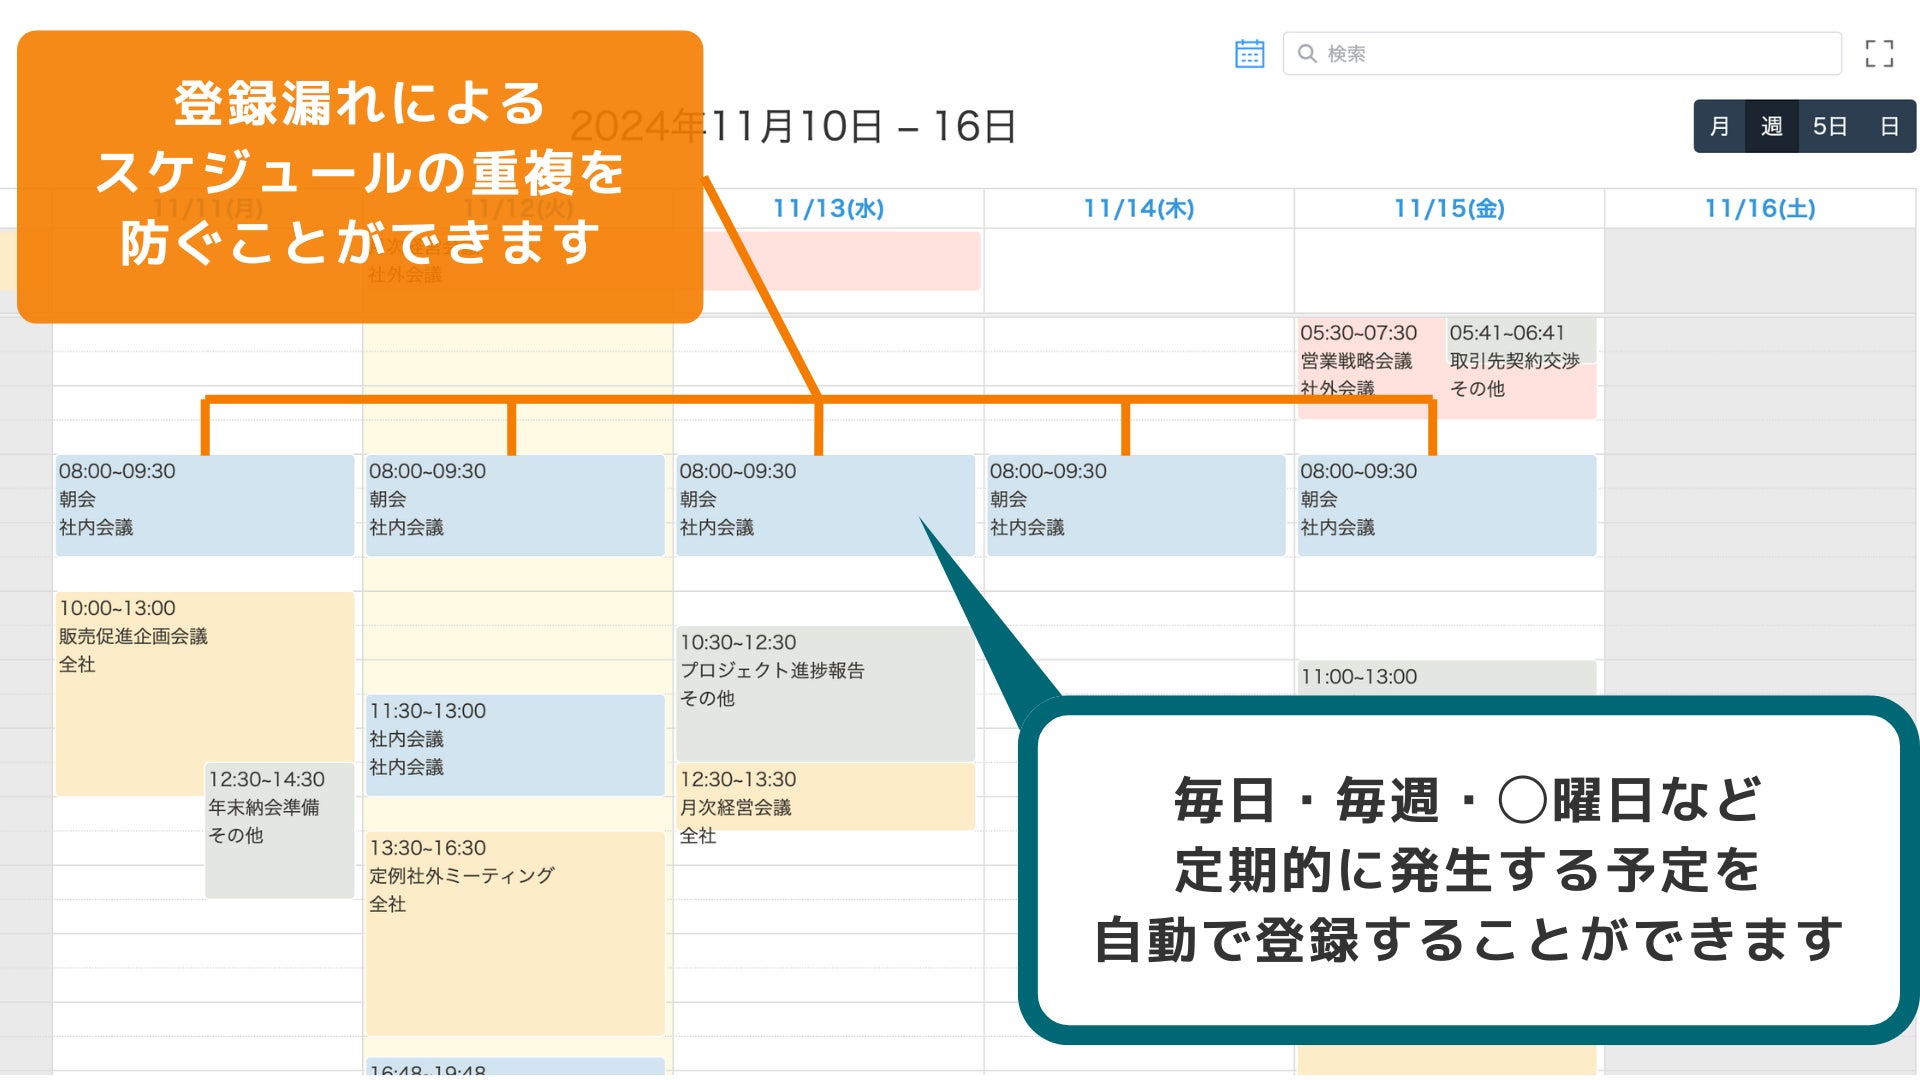This screenshot has height=1080, width=1920.
Task: Open Thursday's 朝会 event at 08:00
Action: (1134, 505)
